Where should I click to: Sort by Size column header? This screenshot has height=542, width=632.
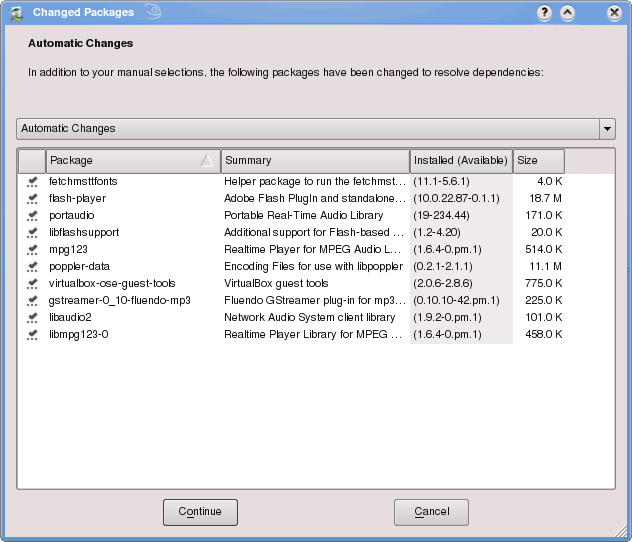click(x=538, y=161)
